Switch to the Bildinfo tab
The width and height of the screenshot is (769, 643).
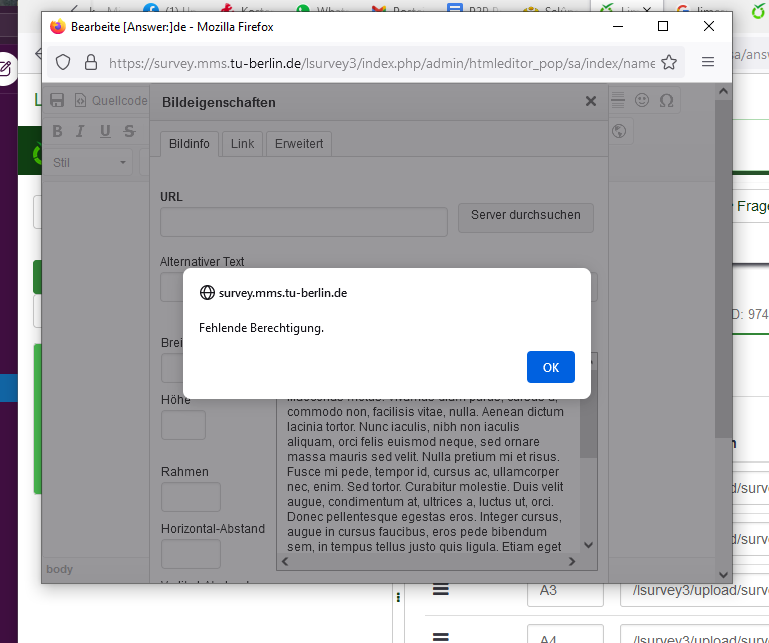(189, 144)
